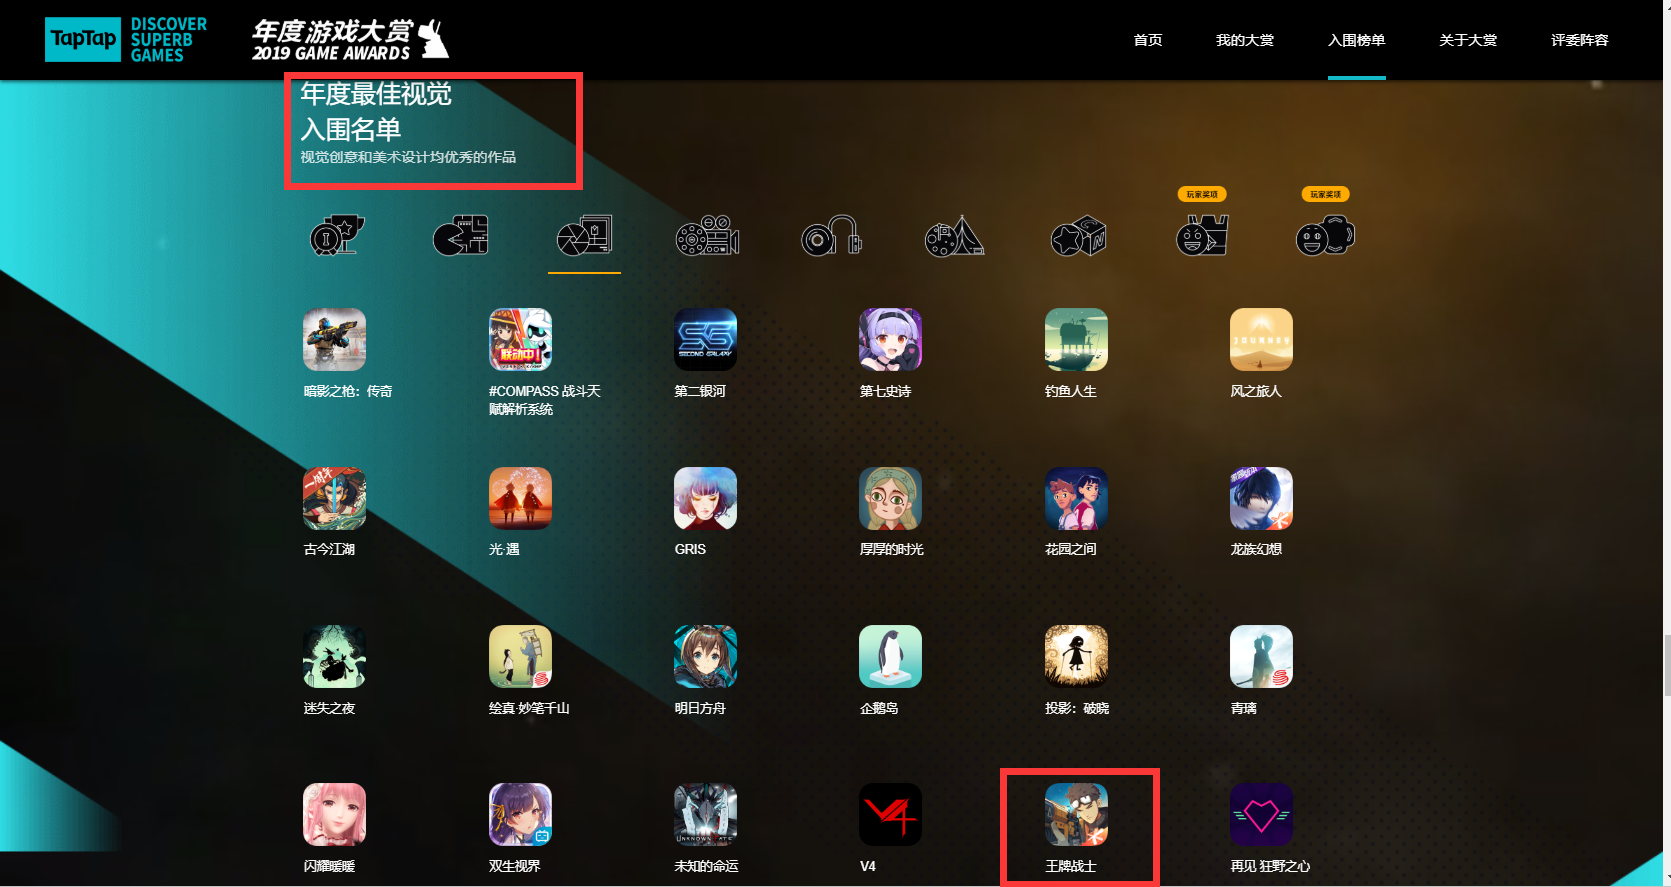Open the 双生视界 game icon

pos(520,815)
